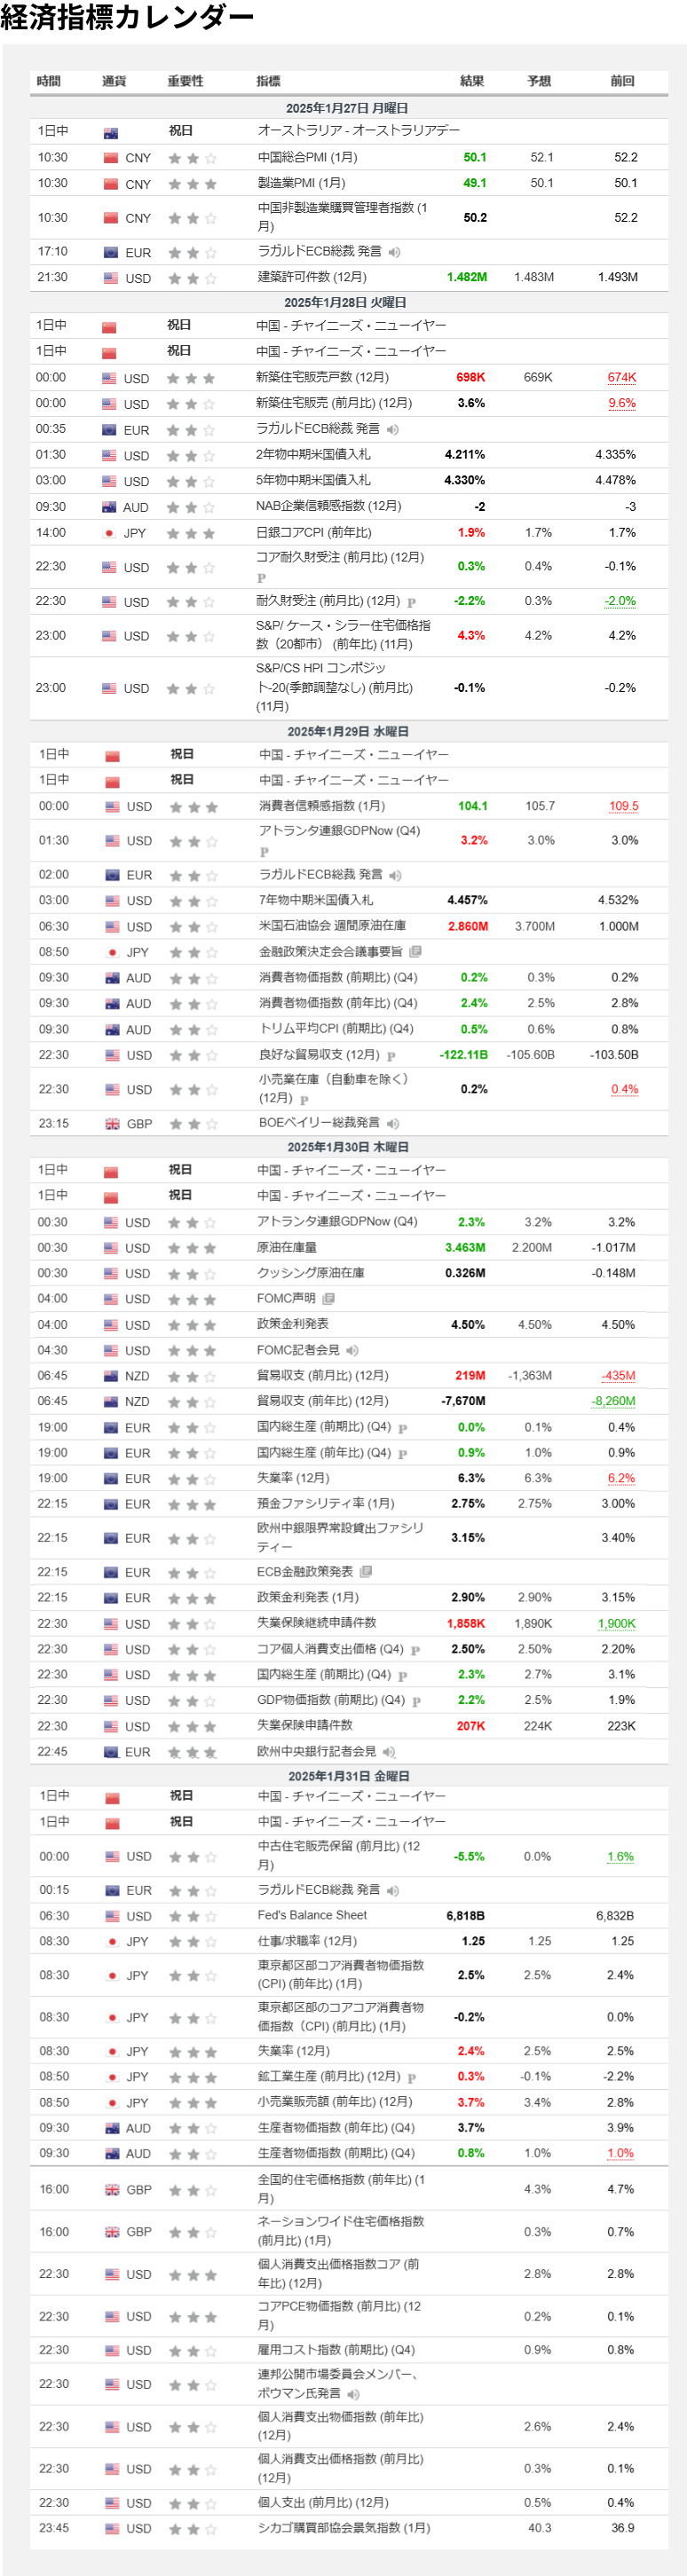Click P icon under 01:30 アトランタ連銀GDPNow (Q4)
The height and width of the screenshot is (2576, 687).
coord(264,852)
